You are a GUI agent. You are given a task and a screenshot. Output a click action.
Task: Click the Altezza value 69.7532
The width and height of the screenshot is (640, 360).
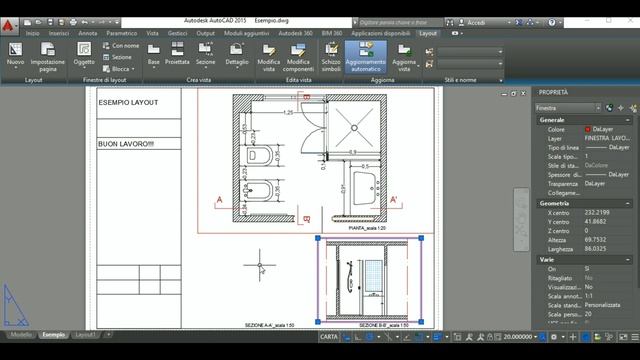[596, 240]
